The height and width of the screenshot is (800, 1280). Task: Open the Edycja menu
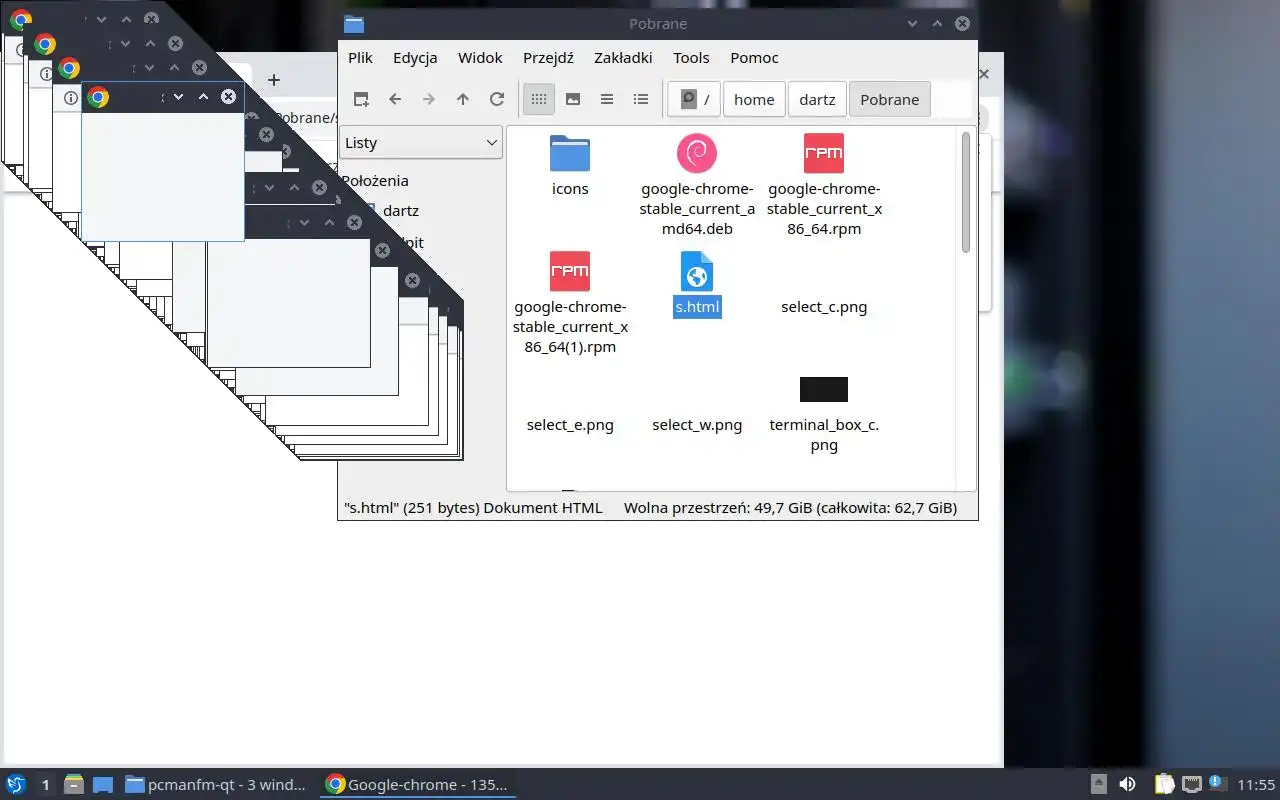415,58
